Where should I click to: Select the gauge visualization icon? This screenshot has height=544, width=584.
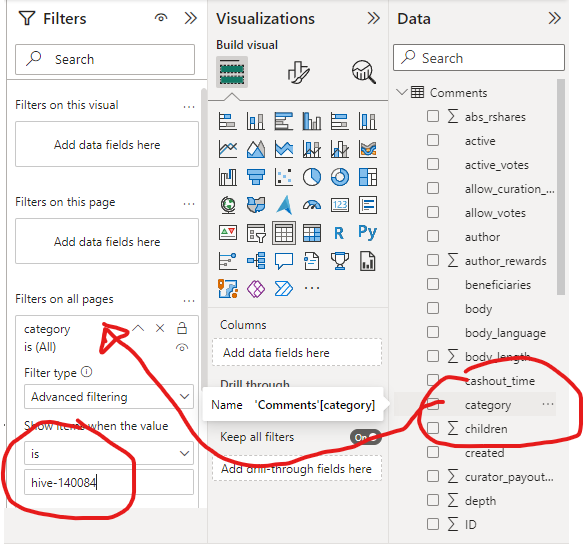pyautogui.click(x=312, y=205)
